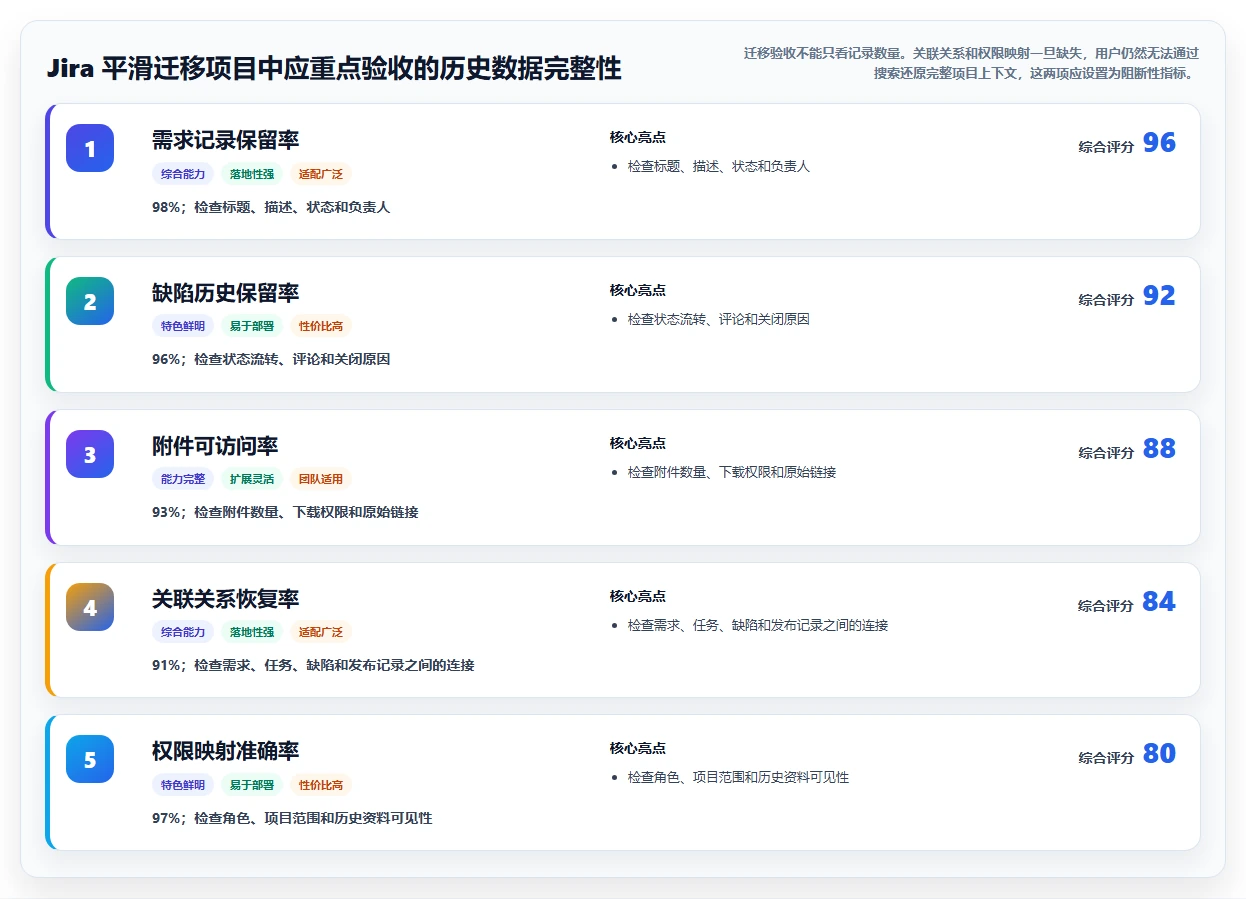The height and width of the screenshot is (899, 1246).
Task: Click bullet 检查标题、描述、状态和负责人 under 核心亮点
Action: pos(718,166)
